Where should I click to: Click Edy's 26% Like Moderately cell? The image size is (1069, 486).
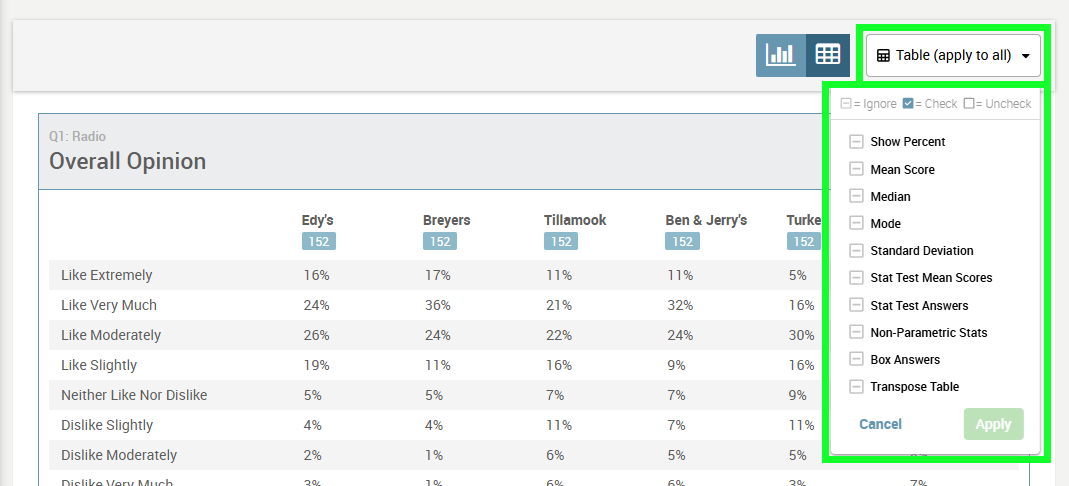click(x=316, y=335)
